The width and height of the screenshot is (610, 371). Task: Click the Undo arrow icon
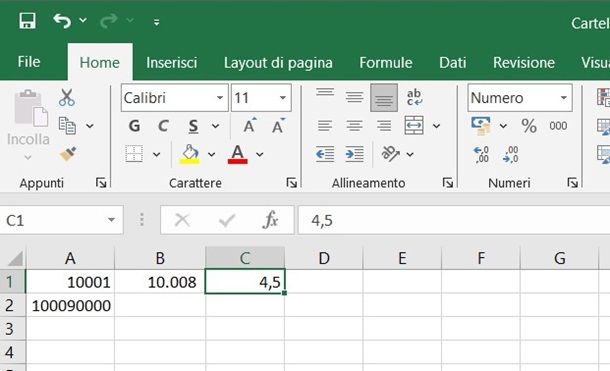(62, 21)
